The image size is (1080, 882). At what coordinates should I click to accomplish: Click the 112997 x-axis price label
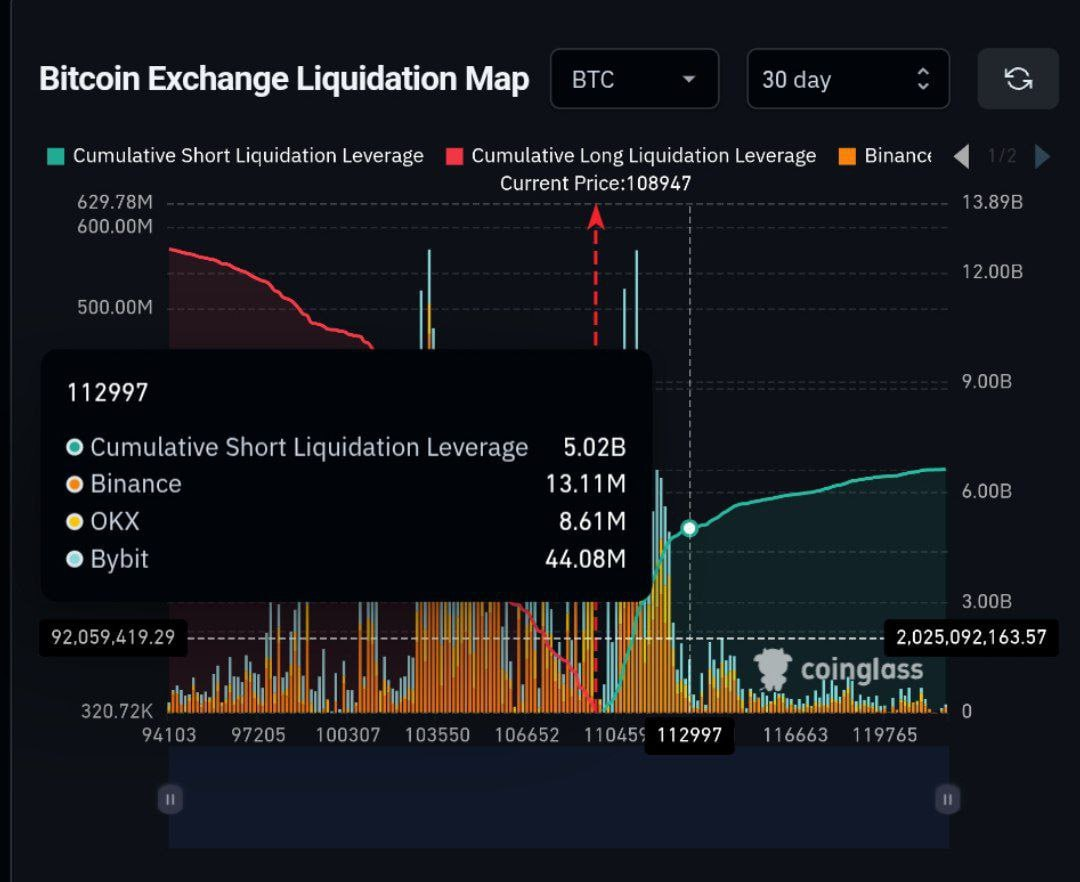689,735
